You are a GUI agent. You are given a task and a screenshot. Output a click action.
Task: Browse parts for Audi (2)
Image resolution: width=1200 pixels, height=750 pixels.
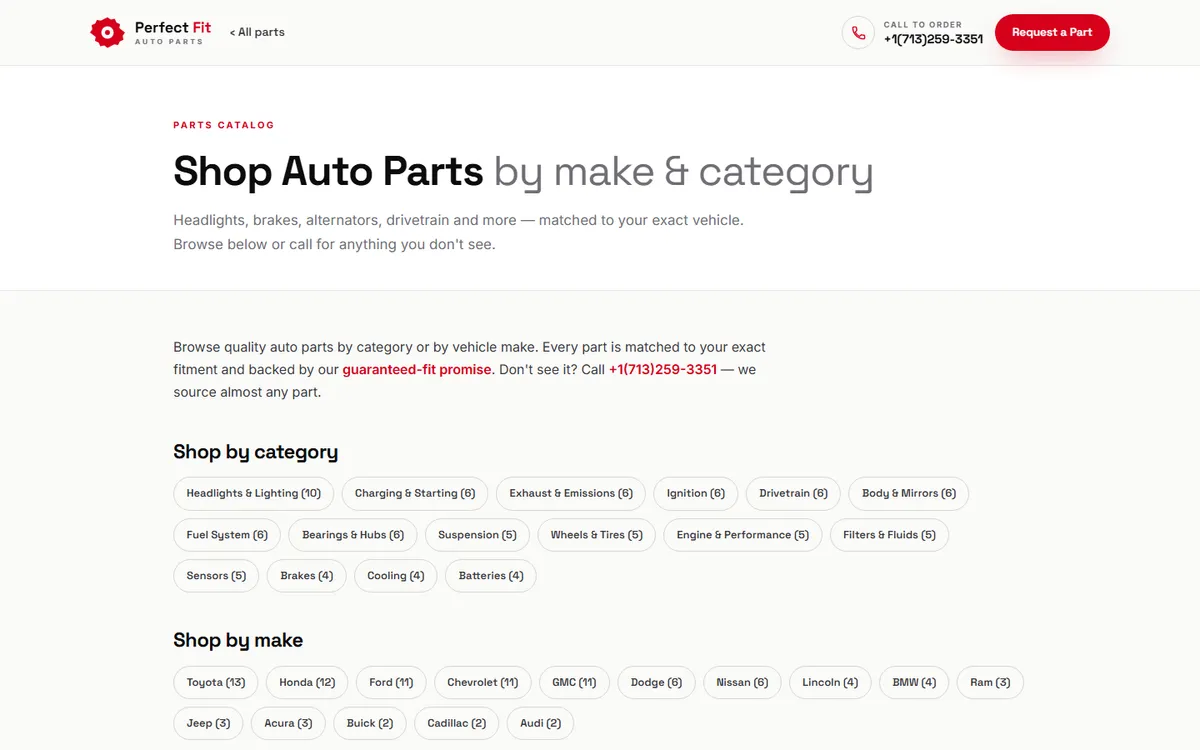(541, 723)
